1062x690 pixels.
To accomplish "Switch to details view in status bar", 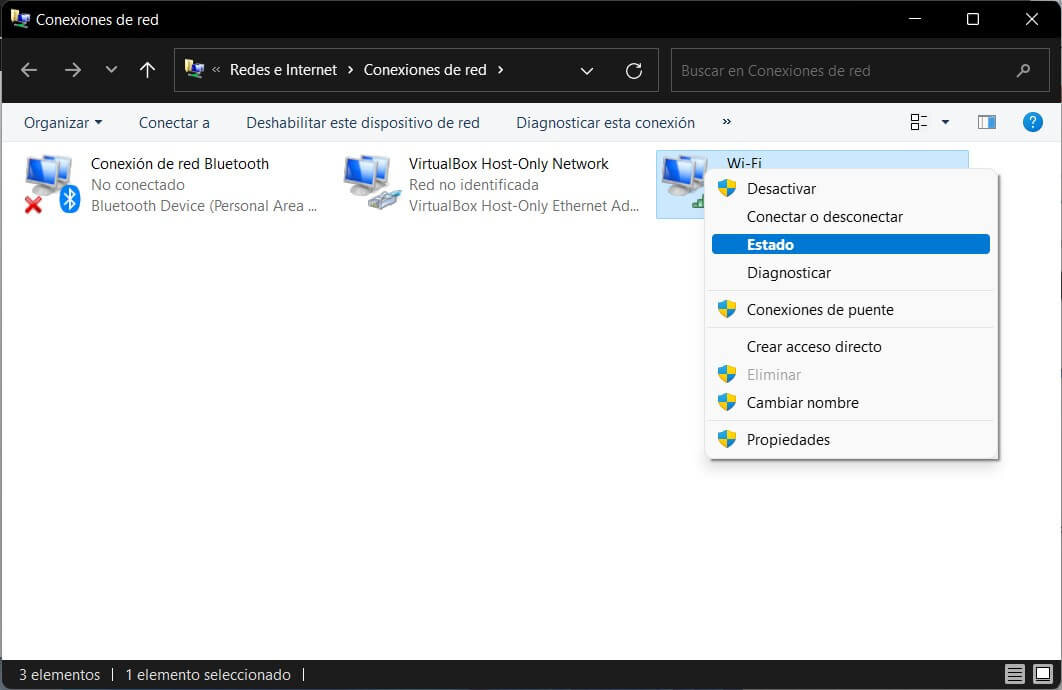I will click(x=1015, y=674).
